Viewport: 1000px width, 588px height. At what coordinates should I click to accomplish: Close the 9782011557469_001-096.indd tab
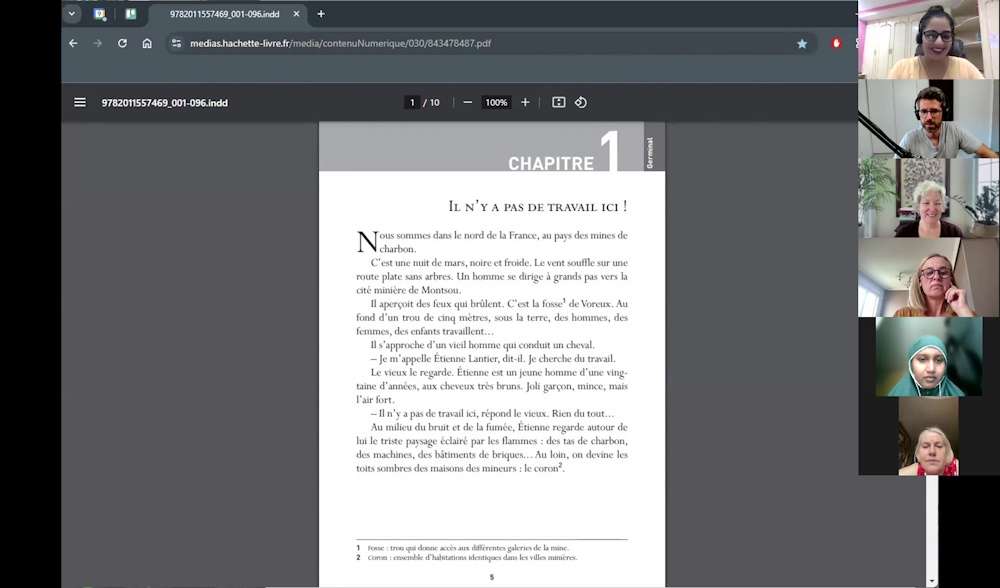296,13
